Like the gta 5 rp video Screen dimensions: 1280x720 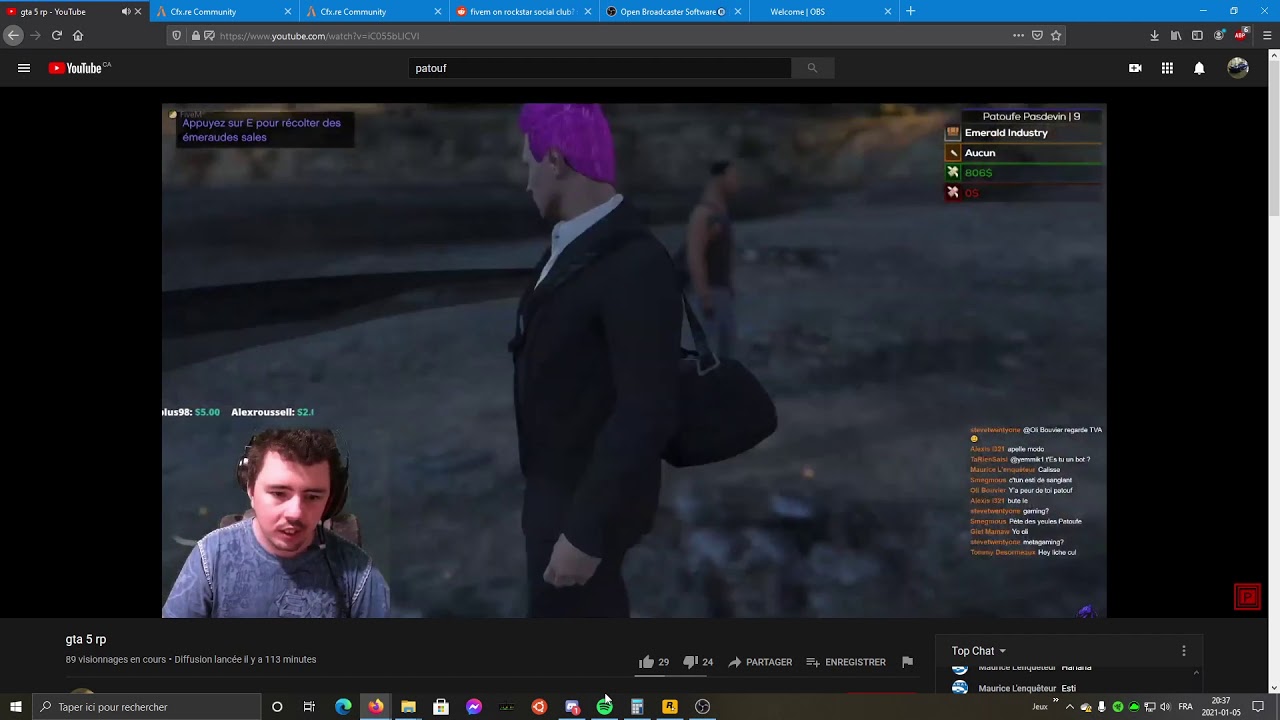coord(654,662)
